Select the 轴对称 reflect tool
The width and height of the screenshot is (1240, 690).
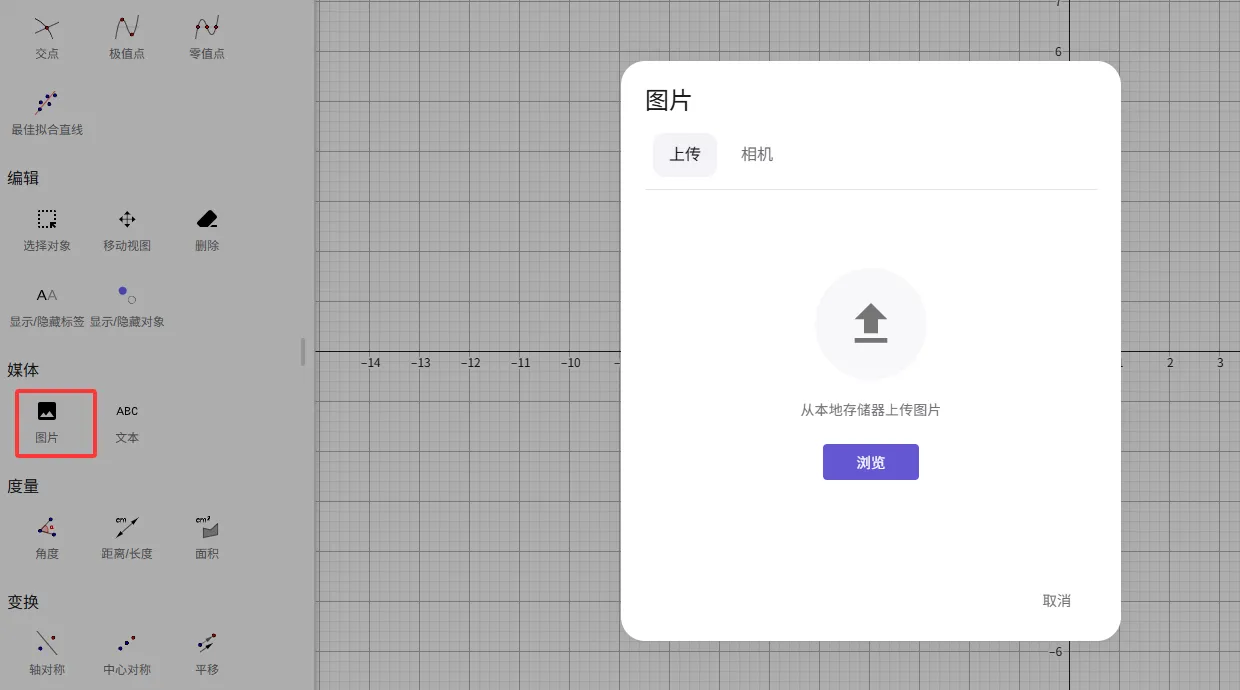(x=47, y=652)
